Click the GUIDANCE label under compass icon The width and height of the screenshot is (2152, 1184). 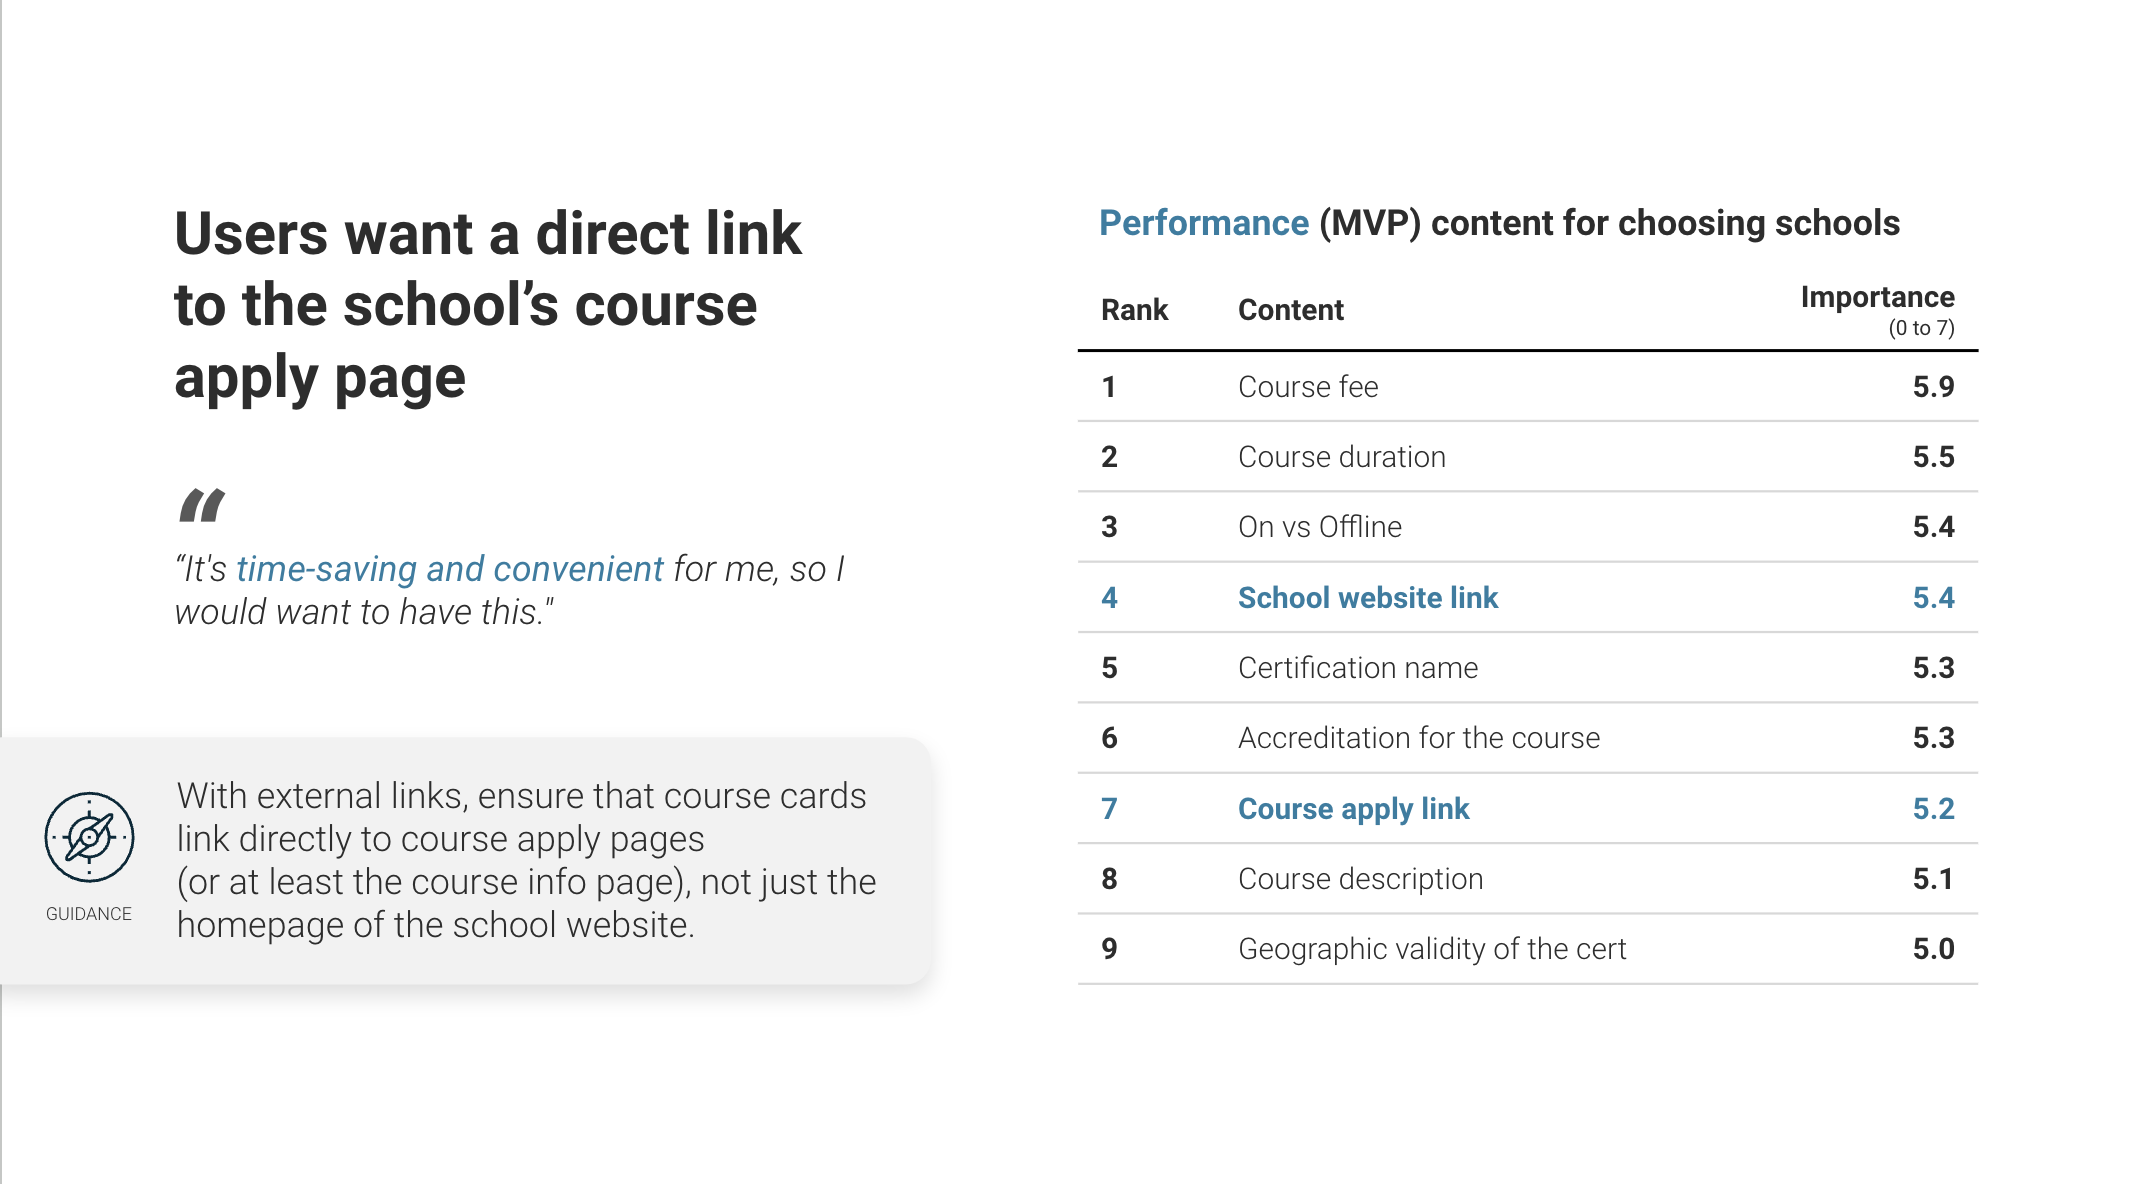[x=89, y=914]
